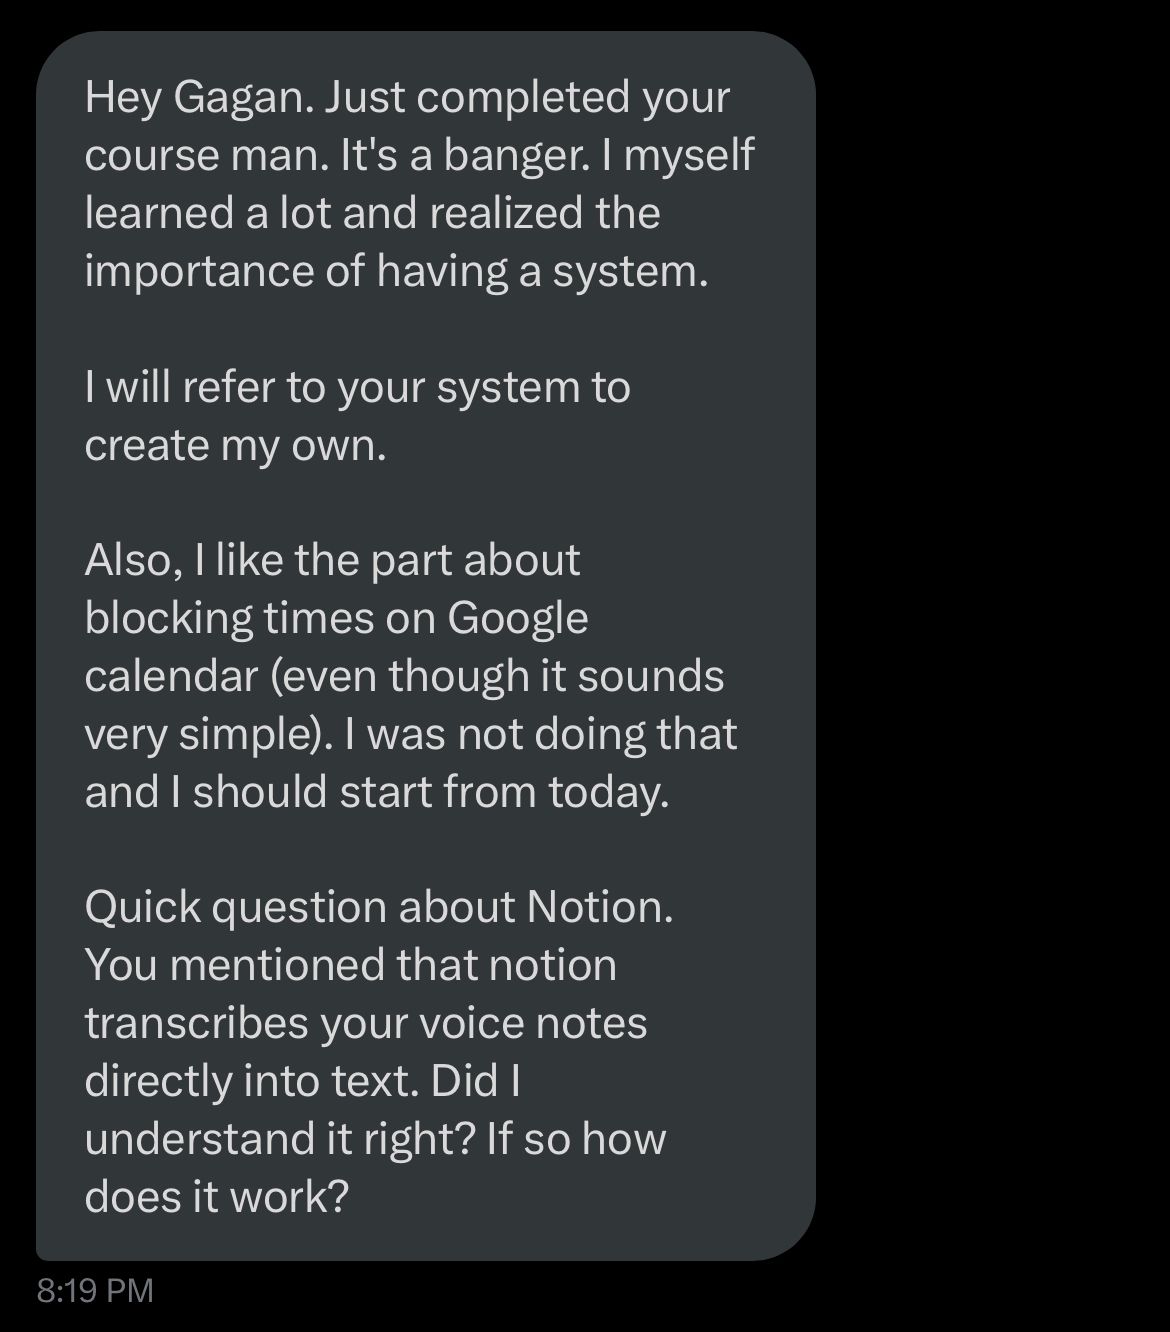Click the words 'completed your' in first line
This screenshot has height=1332, width=1170.
click(573, 98)
